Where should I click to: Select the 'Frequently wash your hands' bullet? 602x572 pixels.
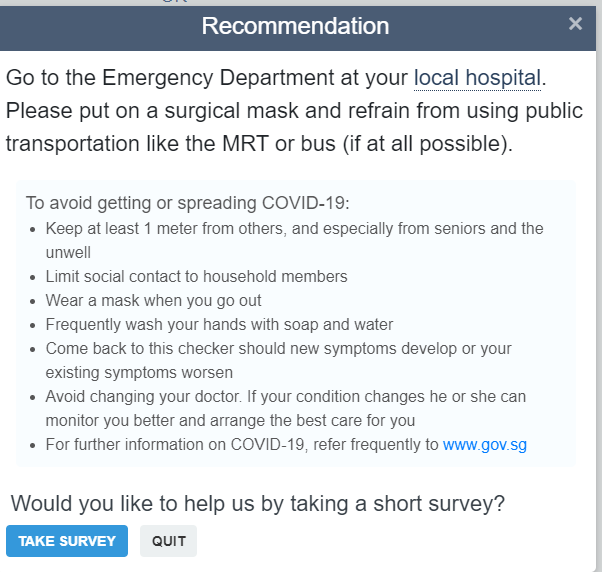[219, 325]
